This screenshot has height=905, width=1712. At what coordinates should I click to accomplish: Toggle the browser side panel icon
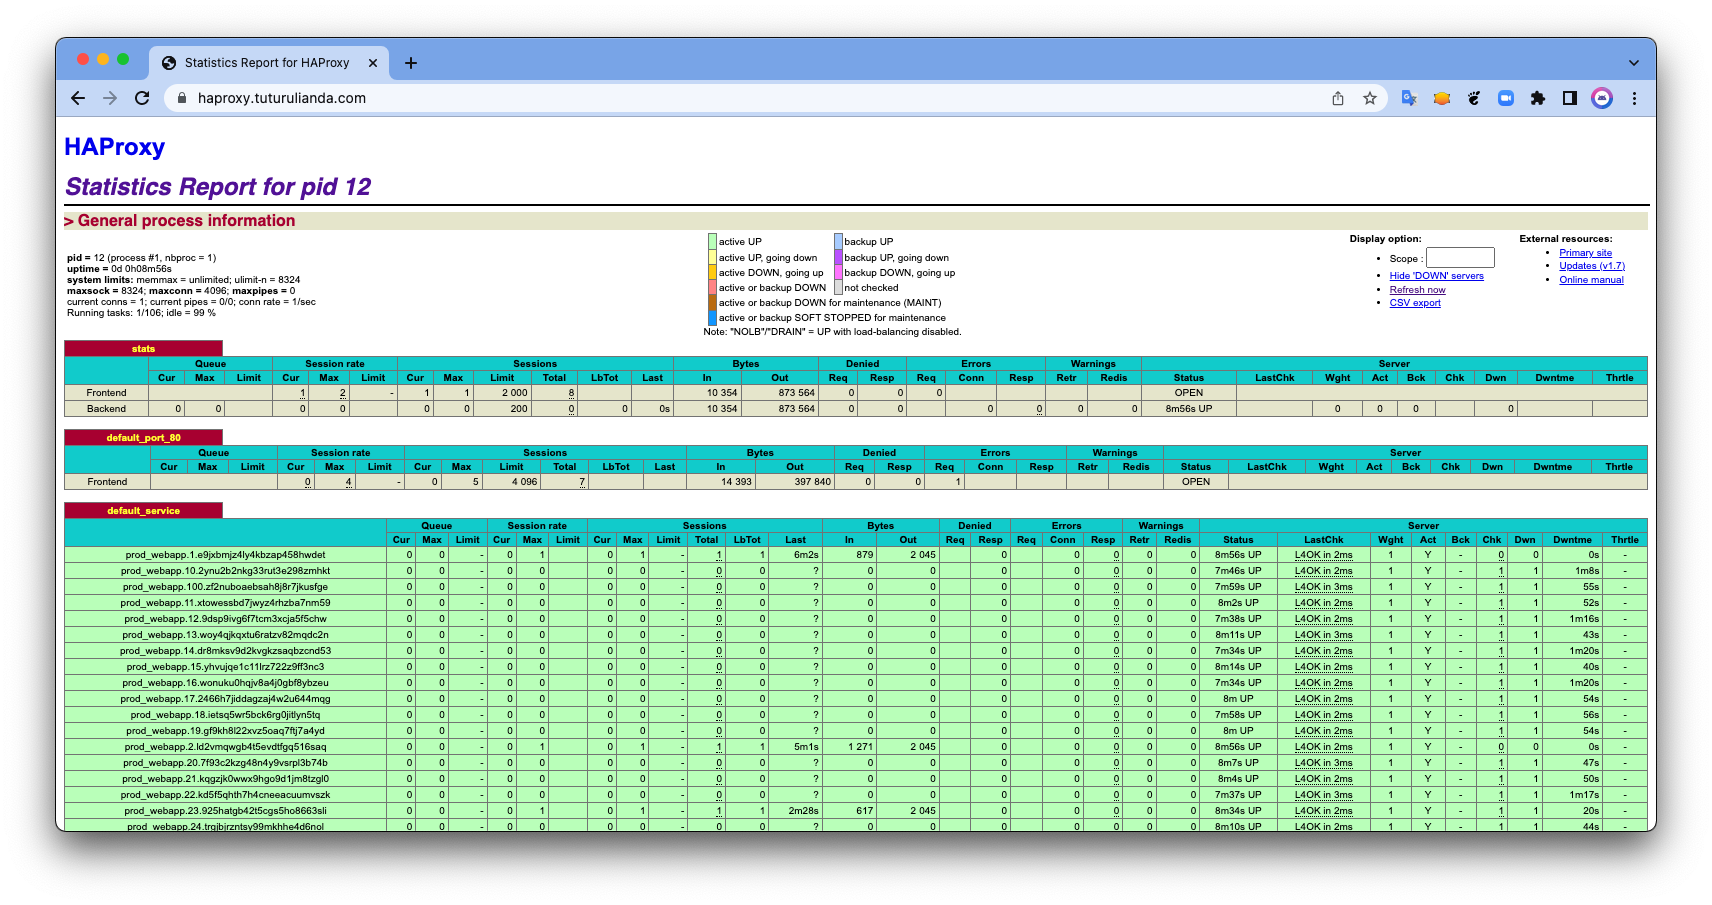click(1570, 98)
